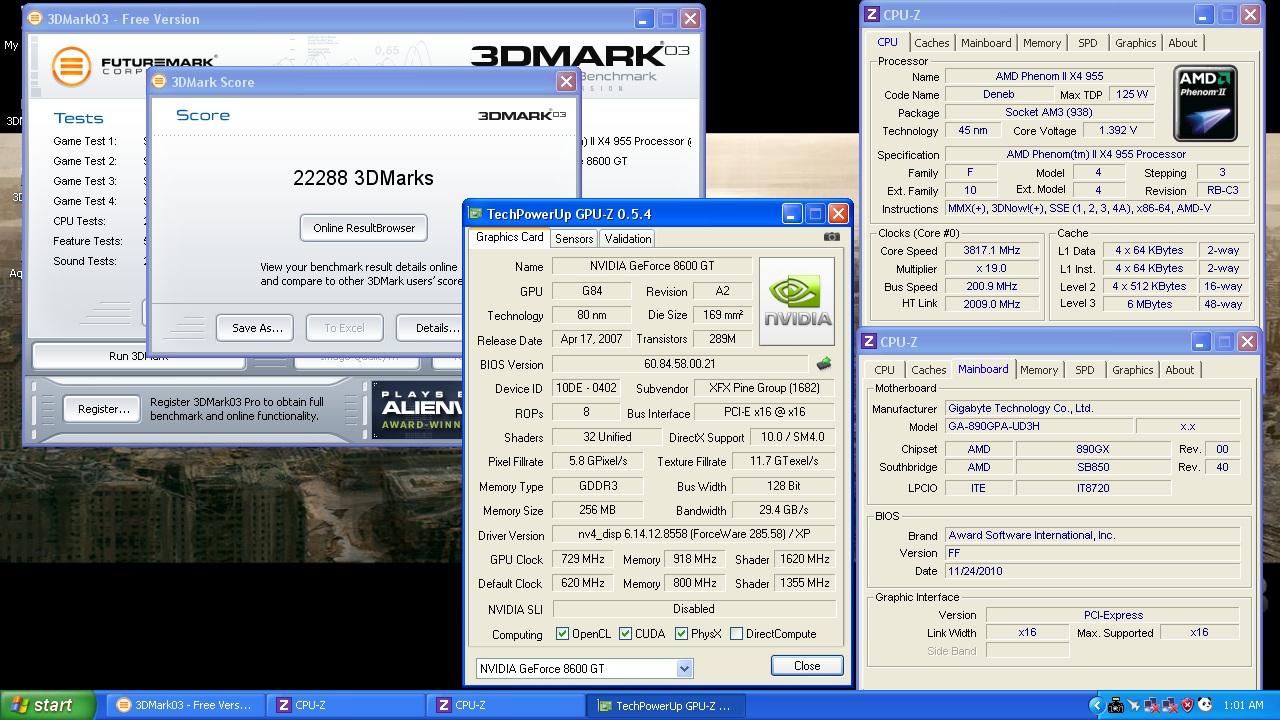Click the Subvendor XFX Pine Group field

pyautogui.click(x=764, y=388)
